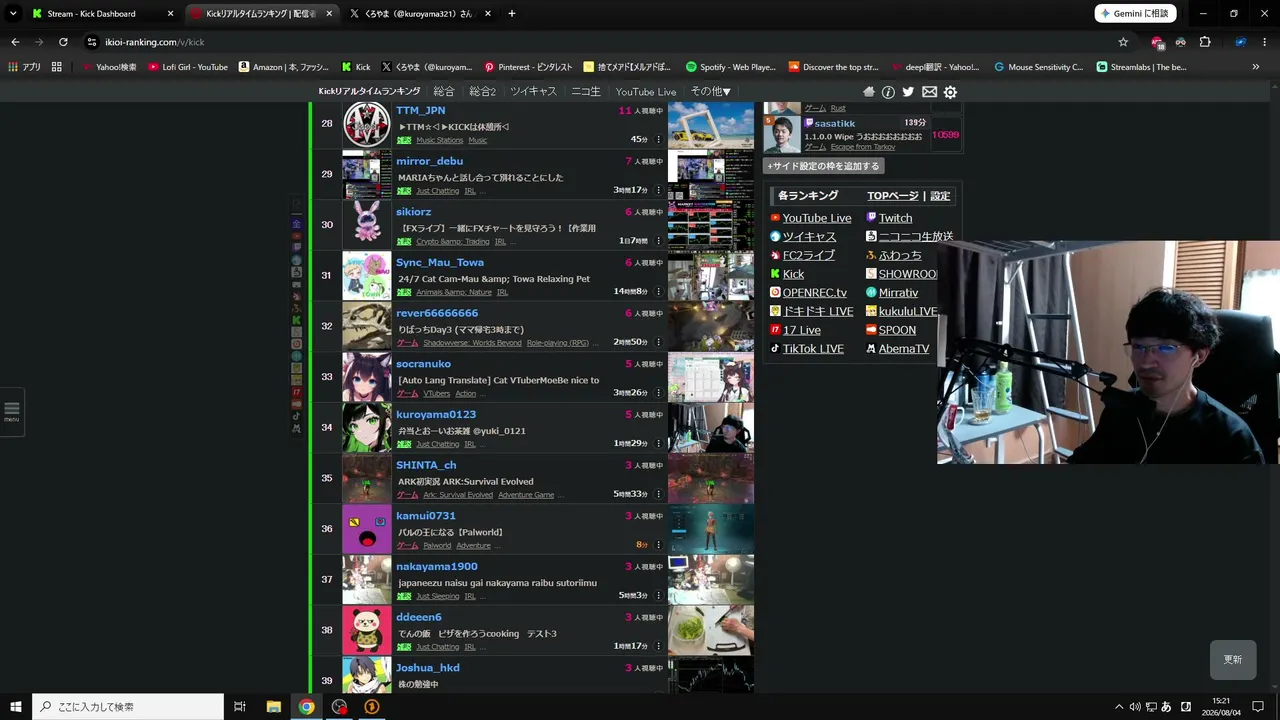The width and height of the screenshot is (1280, 720).
Task: Open Windows Start menu
Action: click(x=15, y=706)
